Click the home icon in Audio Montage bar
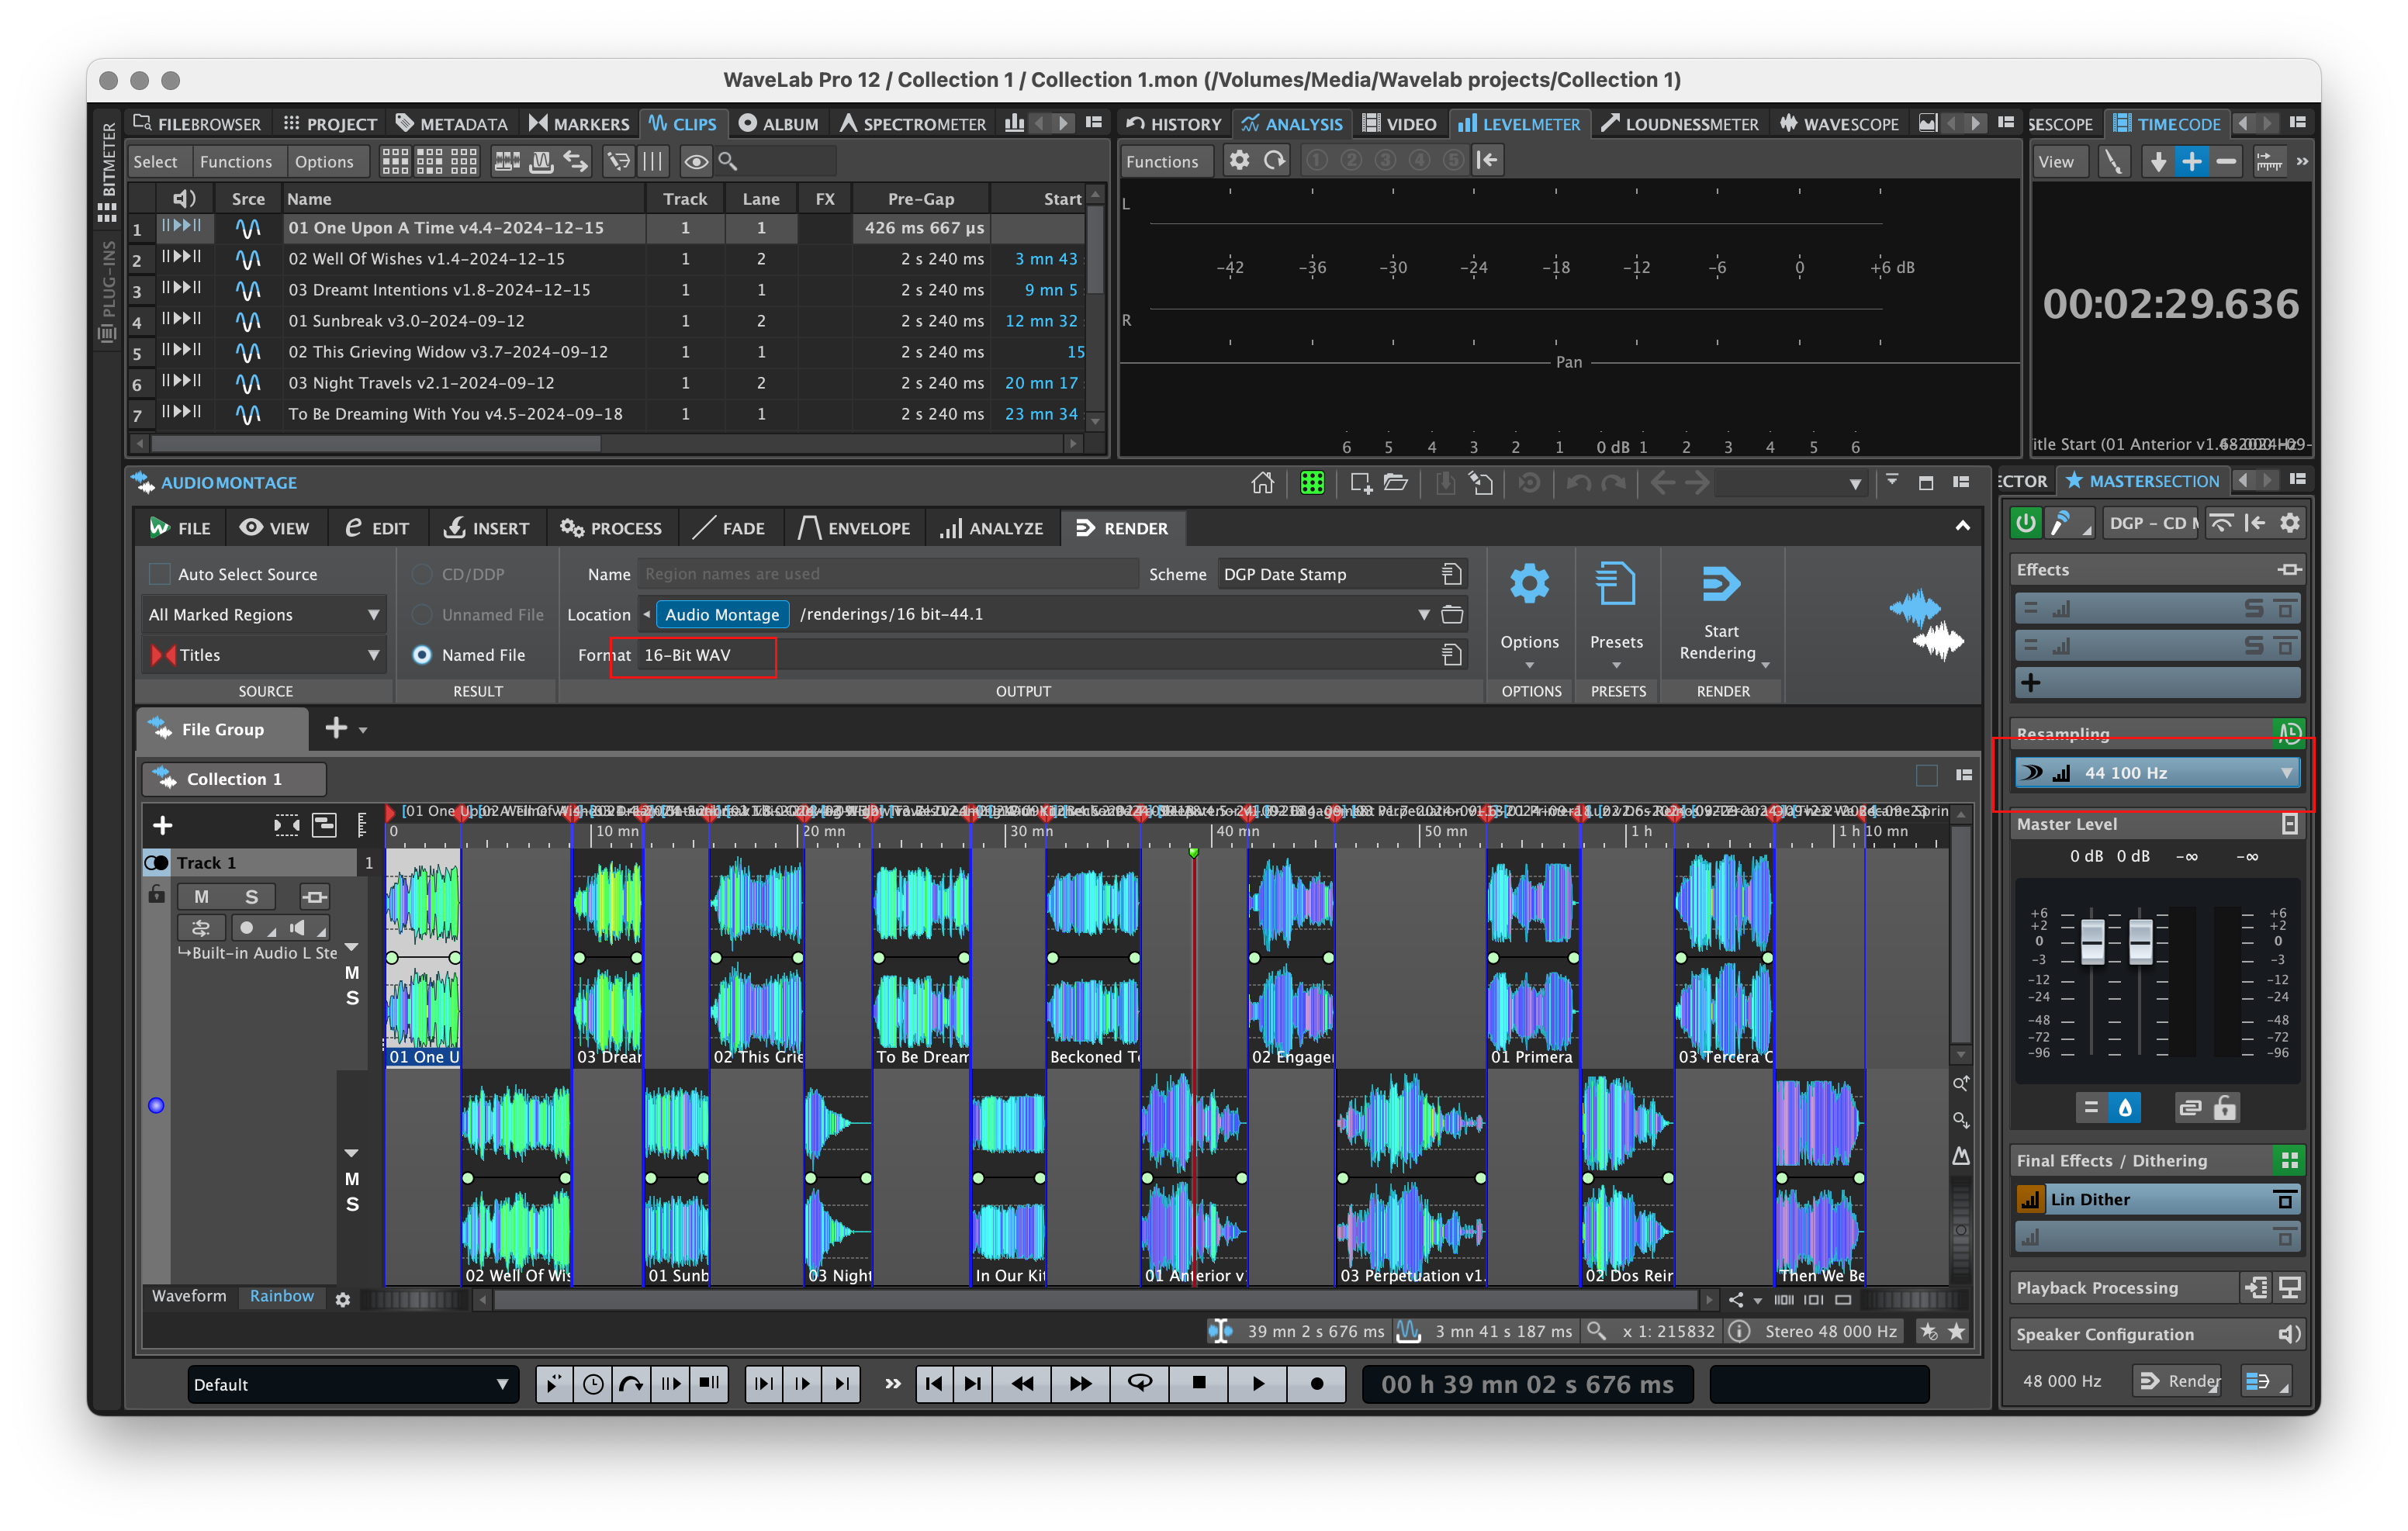This screenshot has height=1531, width=2408. point(1262,483)
